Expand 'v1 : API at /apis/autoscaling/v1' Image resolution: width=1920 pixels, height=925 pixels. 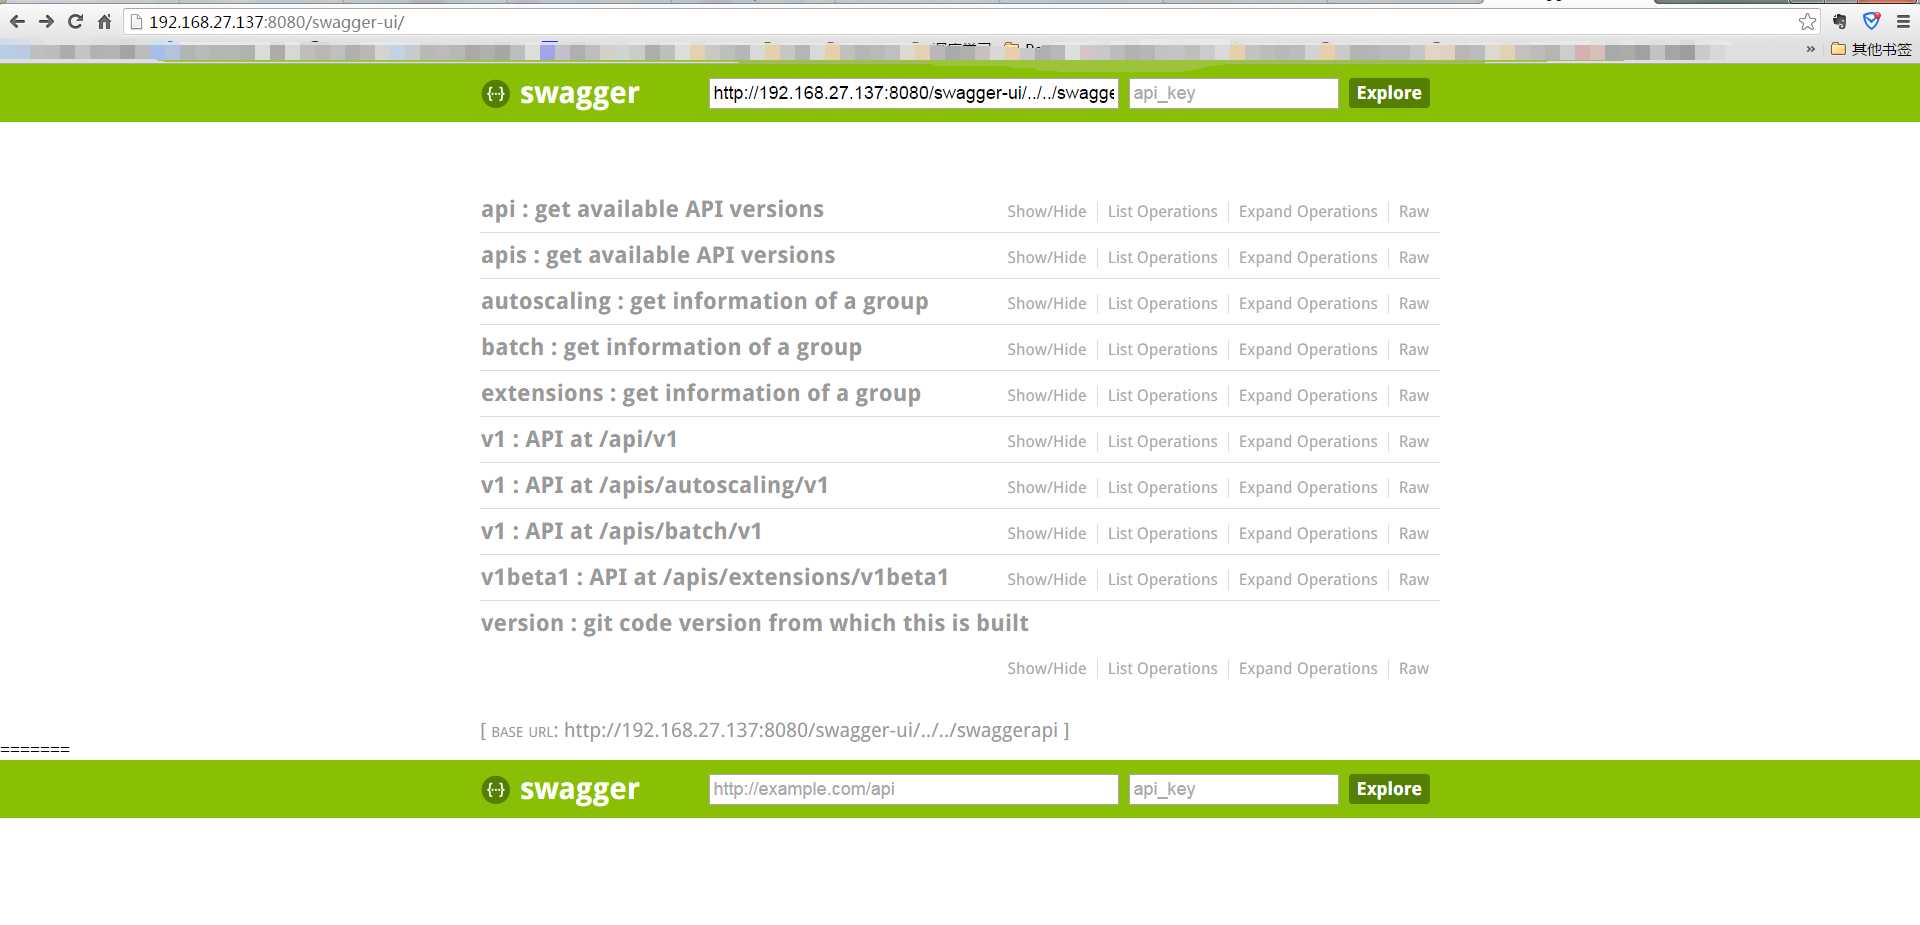(655, 485)
